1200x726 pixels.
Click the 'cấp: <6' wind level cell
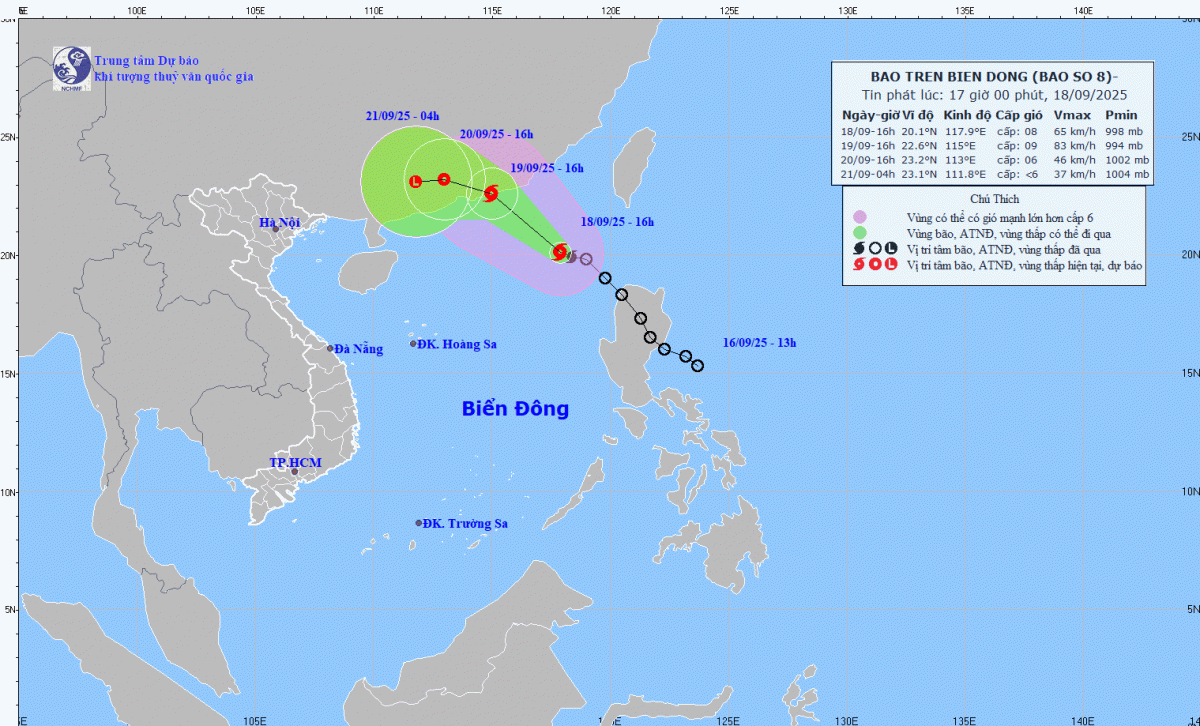coord(1018,174)
